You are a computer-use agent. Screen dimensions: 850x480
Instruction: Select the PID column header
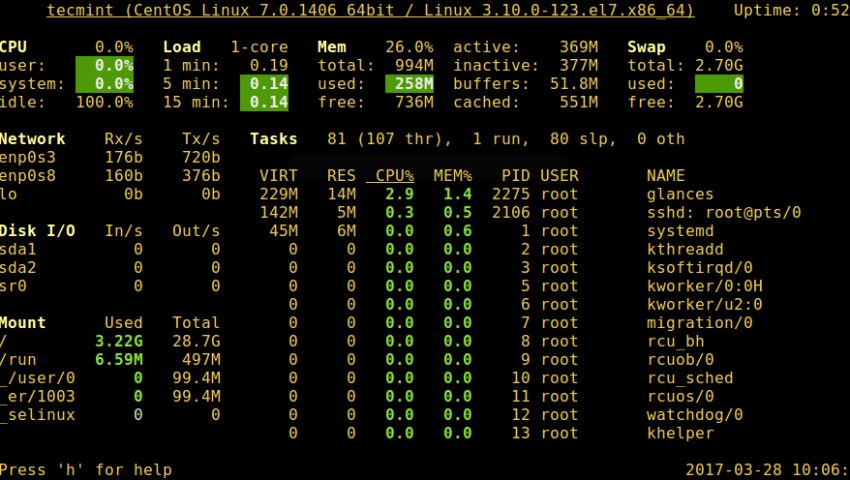(x=515, y=176)
